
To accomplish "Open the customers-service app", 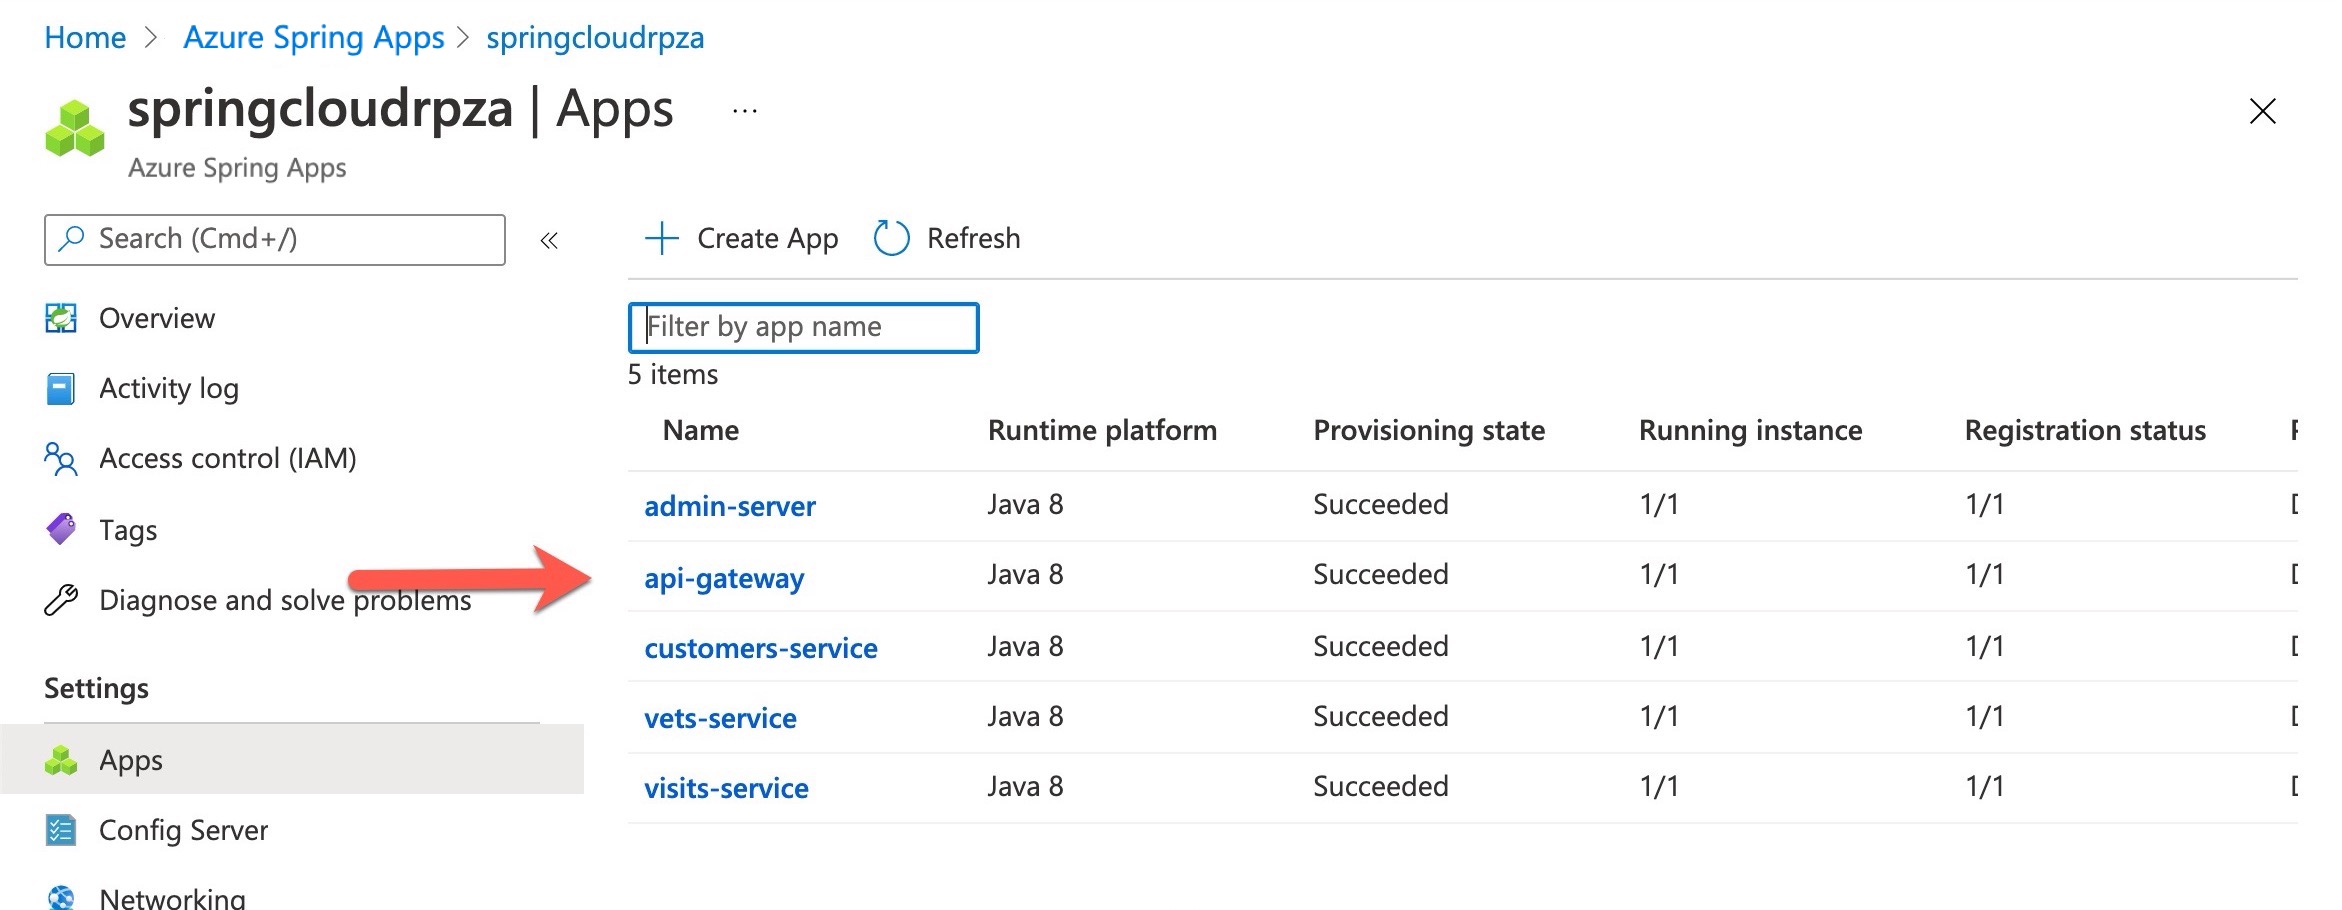I will click(761, 647).
